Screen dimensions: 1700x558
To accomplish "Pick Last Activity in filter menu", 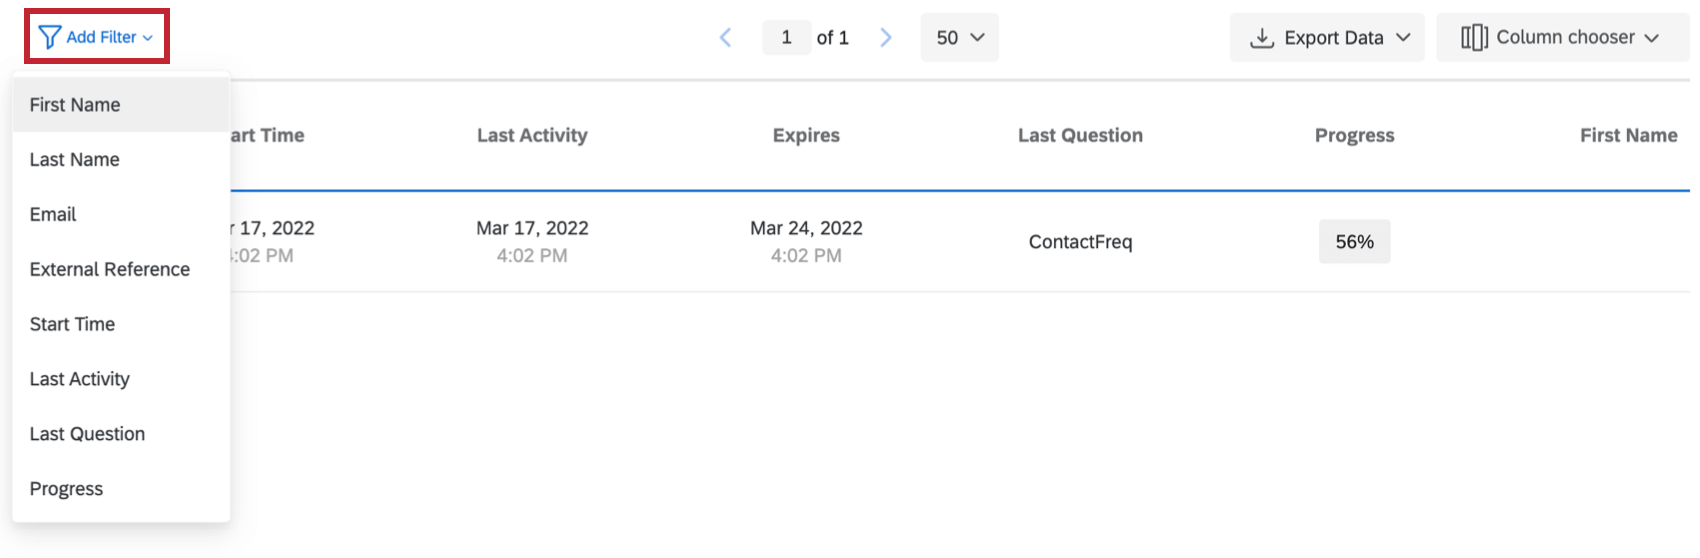I will pos(80,380).
